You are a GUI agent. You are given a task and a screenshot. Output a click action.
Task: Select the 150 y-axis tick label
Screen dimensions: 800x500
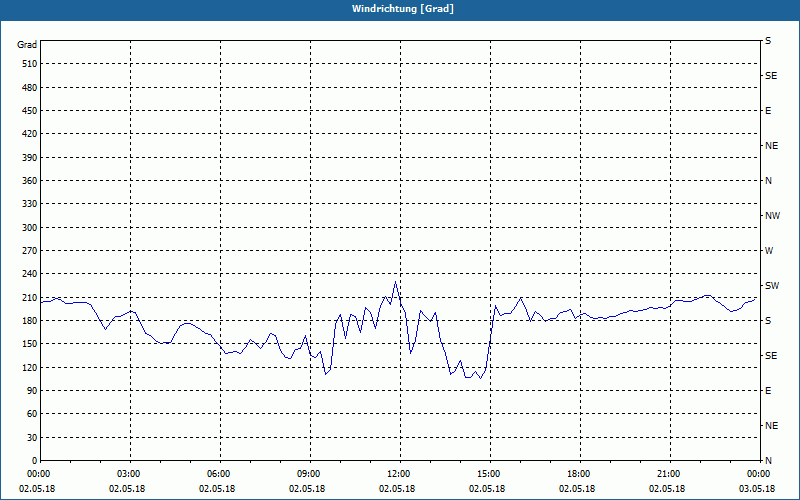pyautogui.click(x=30, y=343)
